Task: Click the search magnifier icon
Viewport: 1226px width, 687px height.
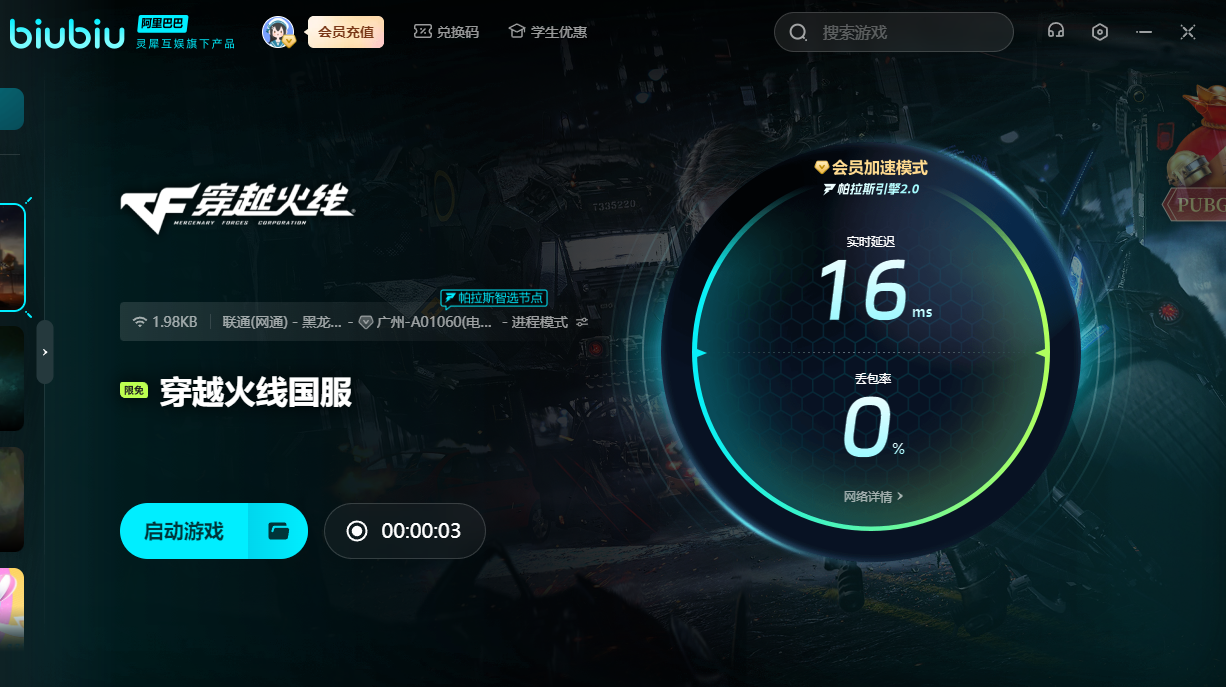Action: pos(798,33)
